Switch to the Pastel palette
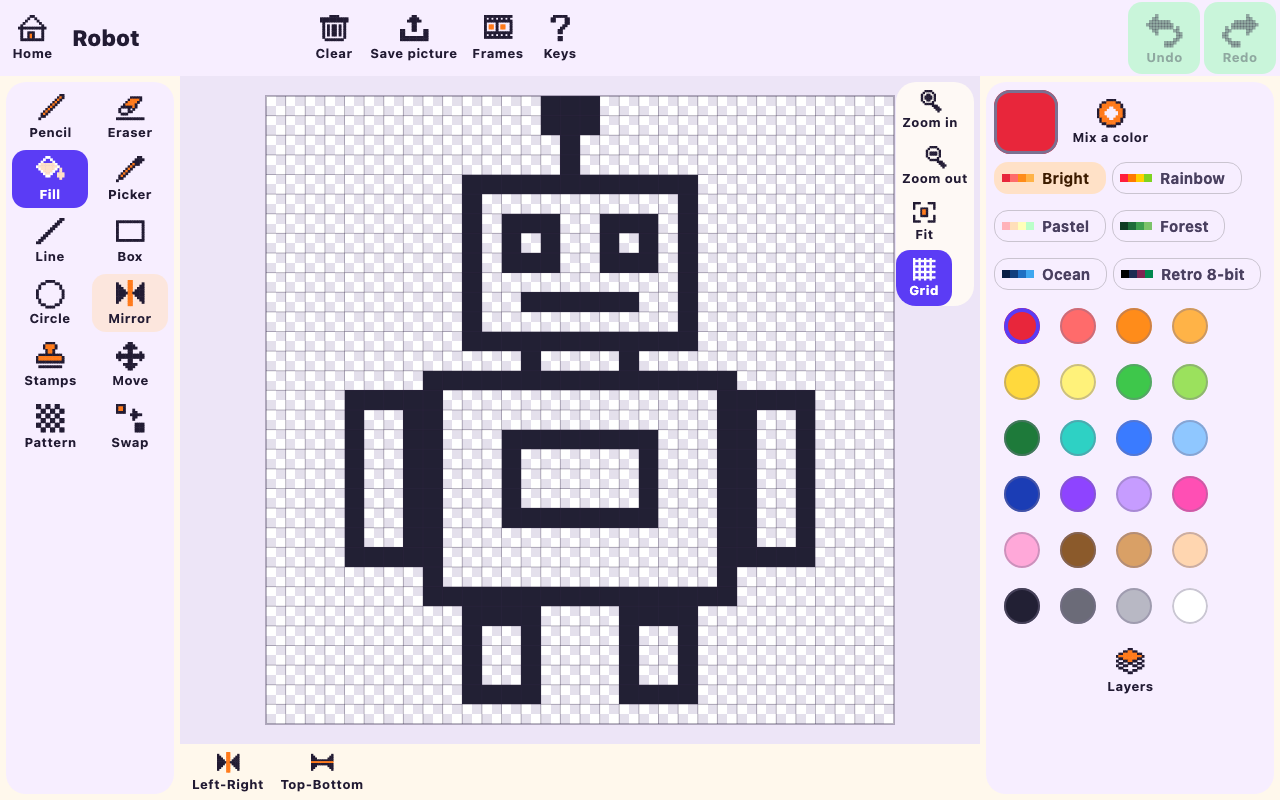Screen dimensions: 1280x800 (1050, 226)
